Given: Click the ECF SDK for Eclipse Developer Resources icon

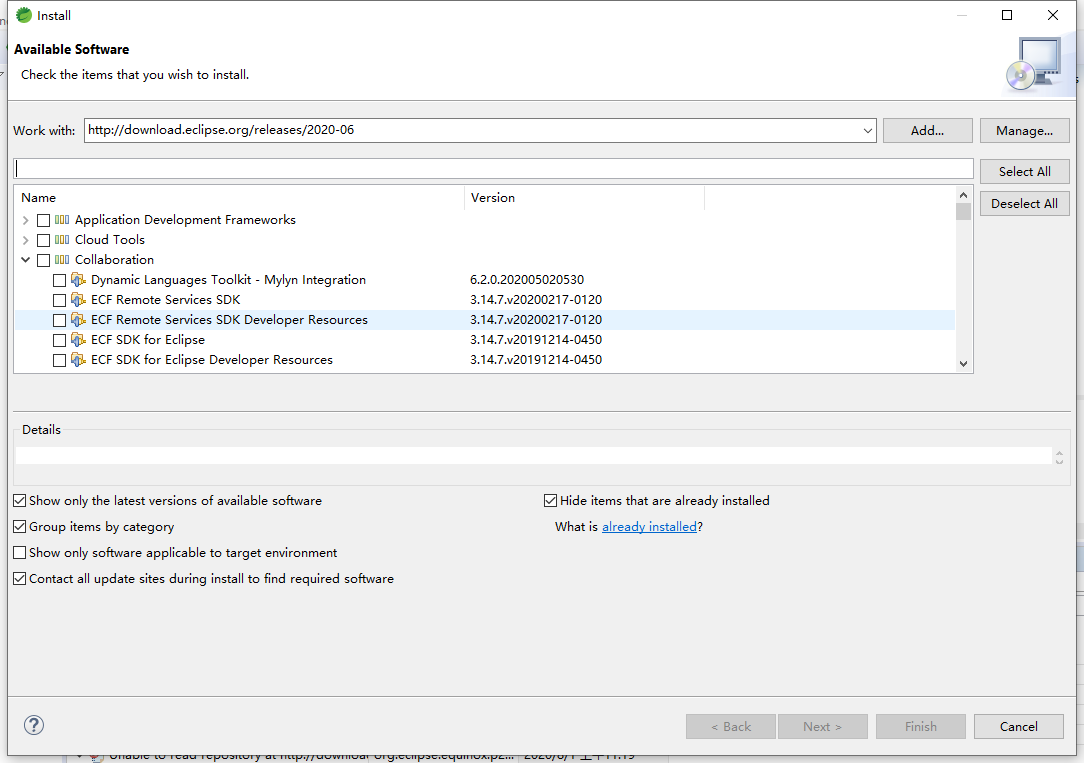Looking at the screenshot, I should tap(79, 360).
